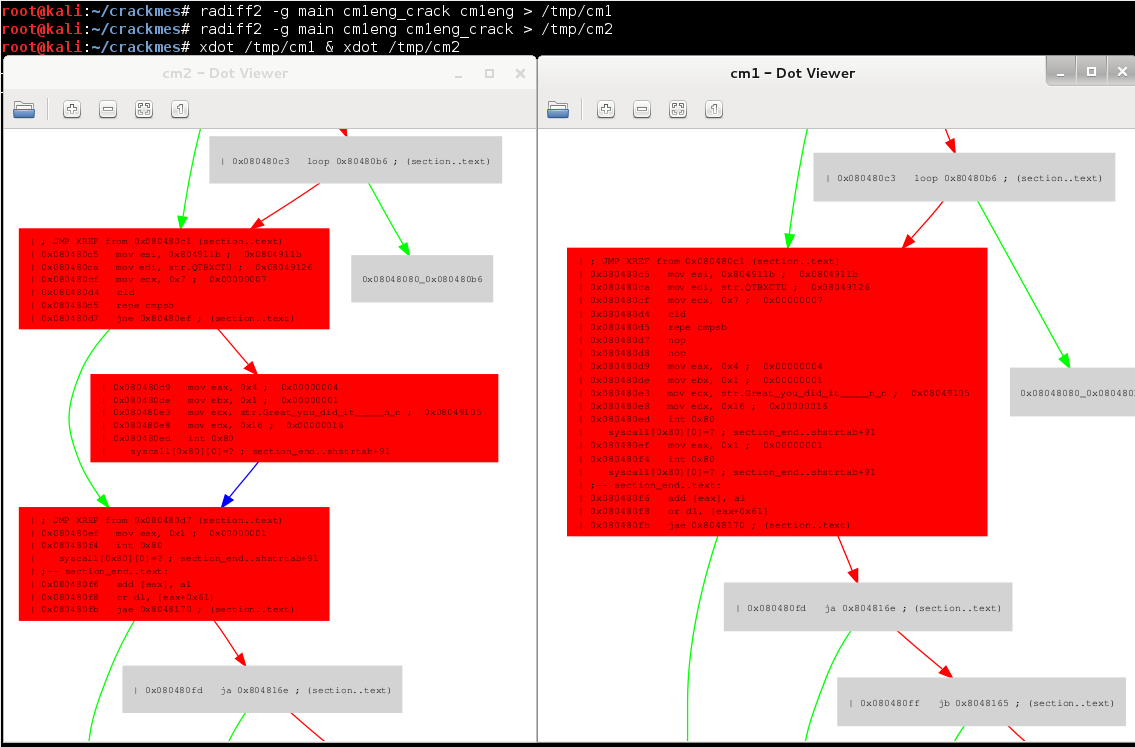Click blue edge arrow in cm2 graph
This screenshot has width=1135, height=747.
coord(240,484)
